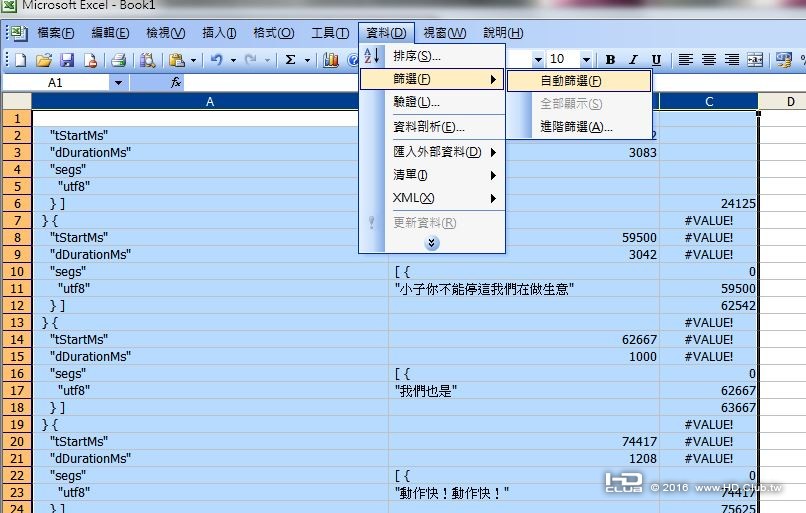Click the Undo arrow icon
The image size is (806, 513).
click(x=217, y=60)
